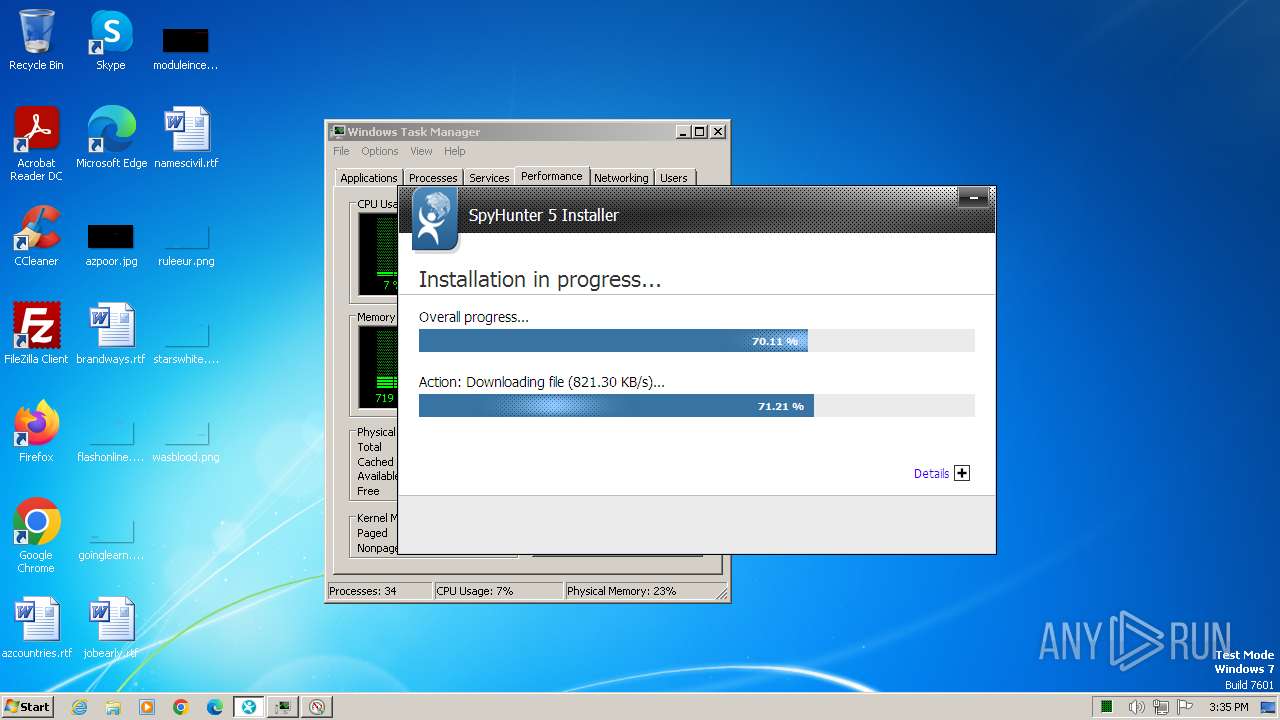This screenshot has width=1280, height=720.
Task: Launch Acrobat Reader DC shortcut
Action: pyautogui.click(x=36, y=143)
